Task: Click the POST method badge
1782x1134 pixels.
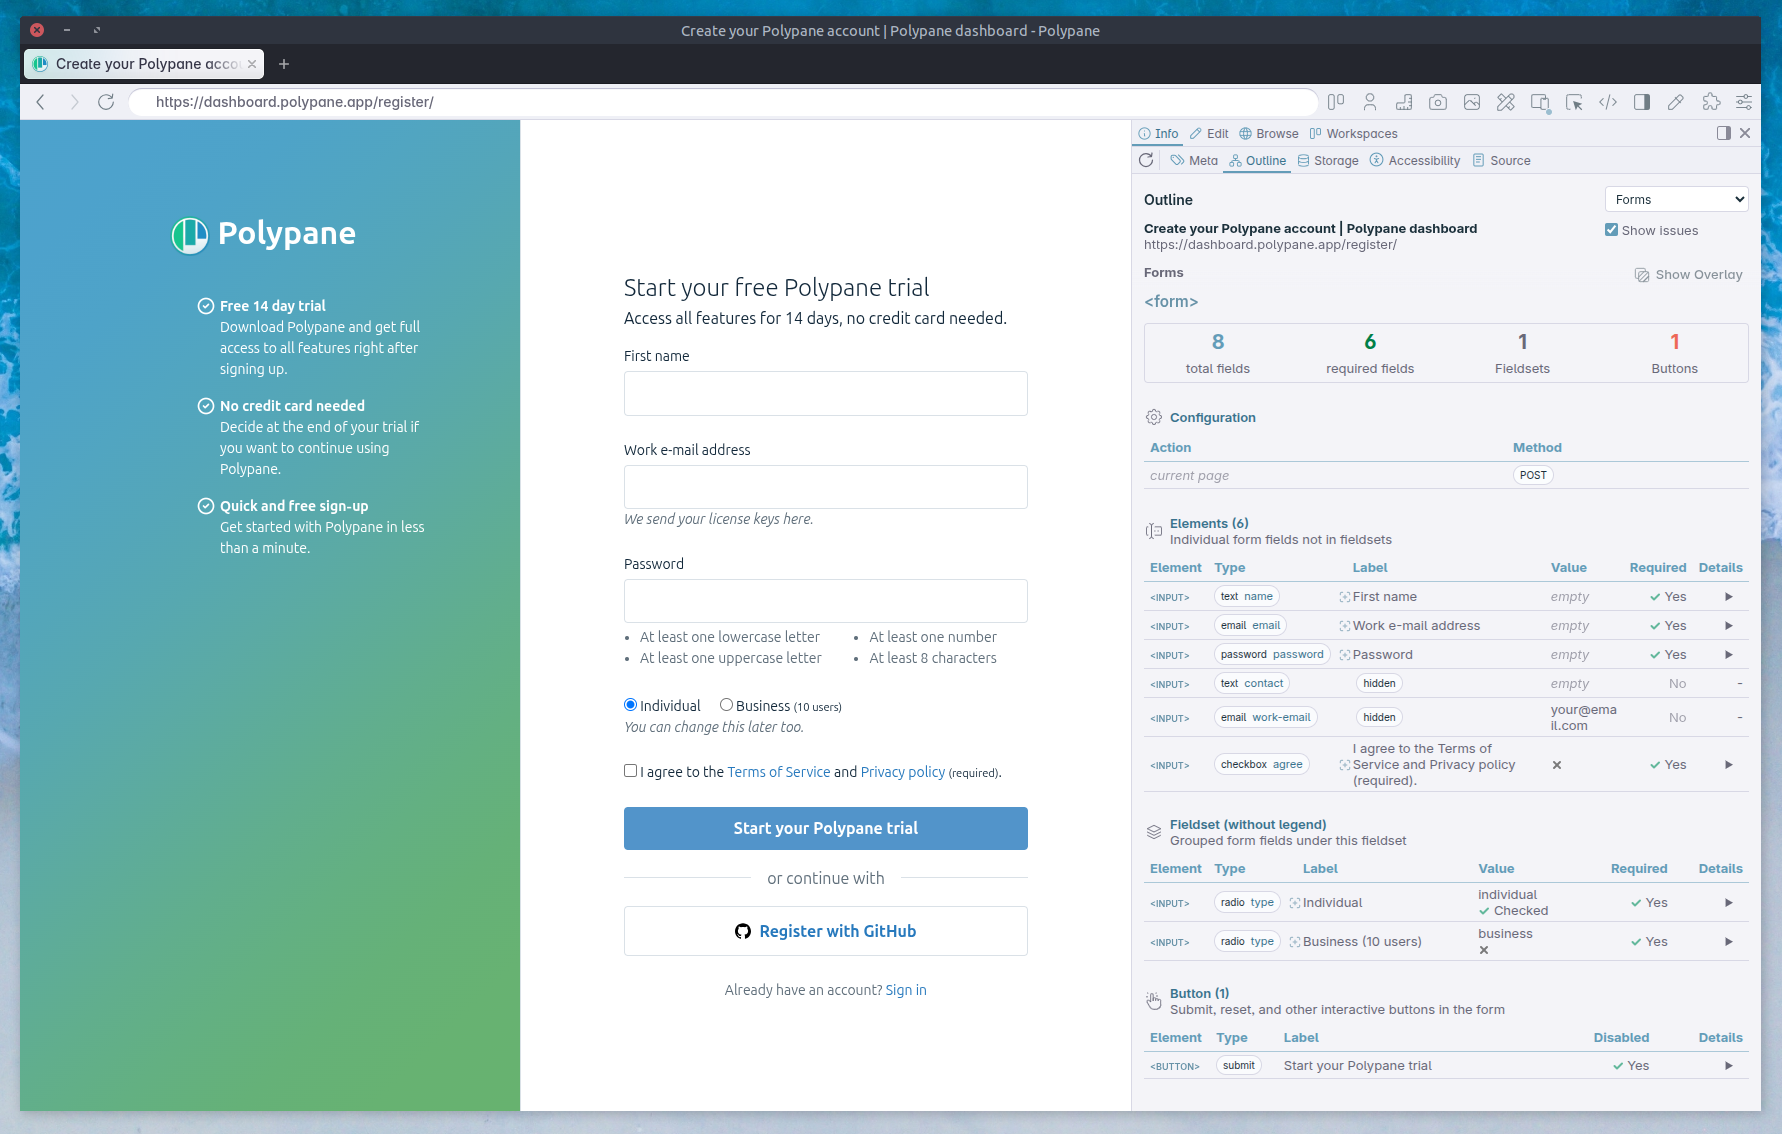Action: coord(1533,476)
